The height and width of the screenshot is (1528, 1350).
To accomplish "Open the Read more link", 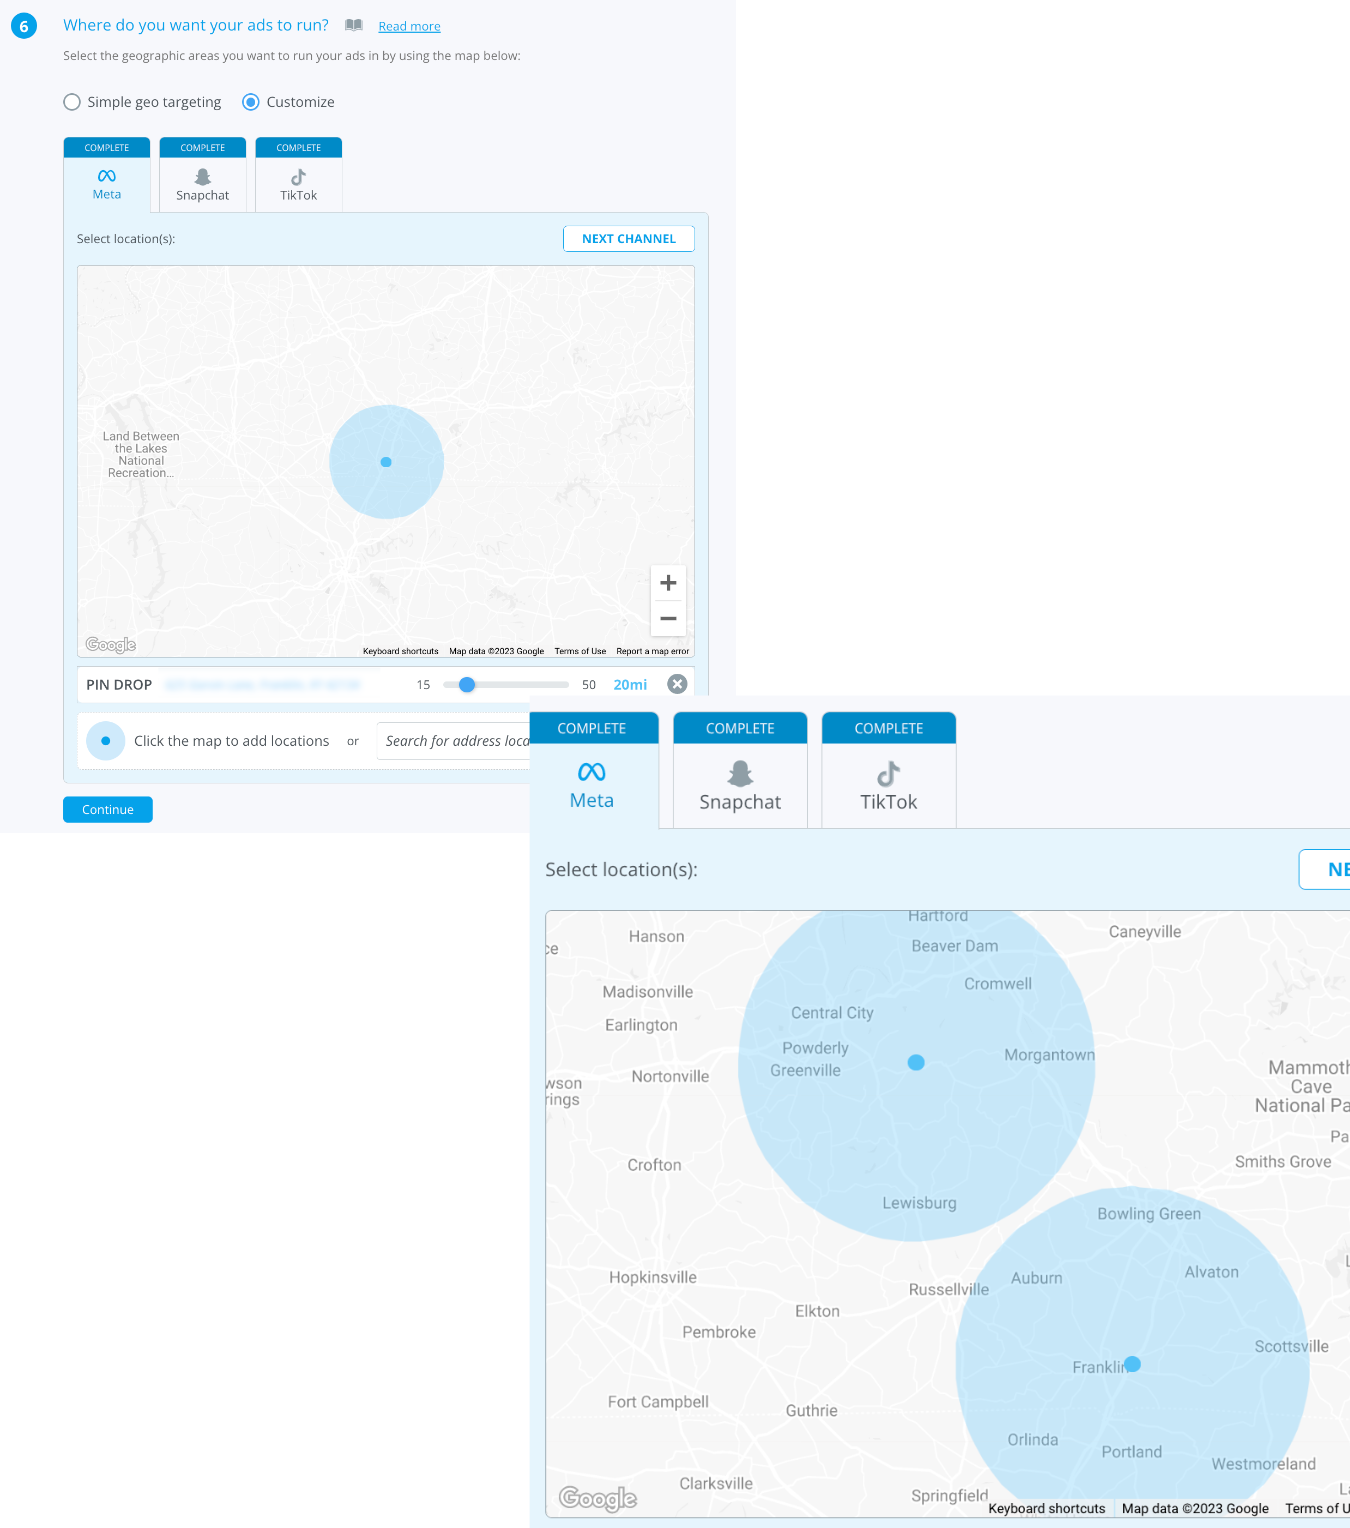I will pyautogui.click(x=409, y=27).
